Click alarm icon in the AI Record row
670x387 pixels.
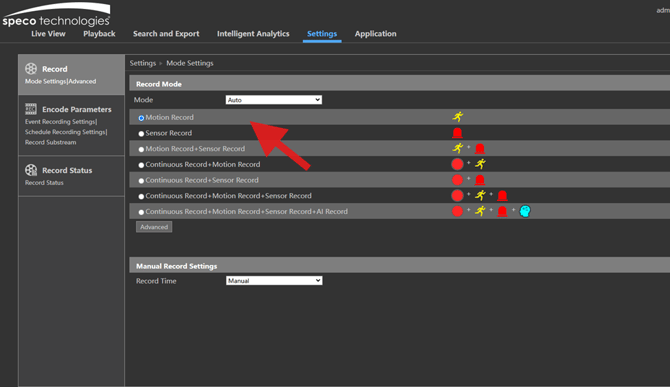502,211
